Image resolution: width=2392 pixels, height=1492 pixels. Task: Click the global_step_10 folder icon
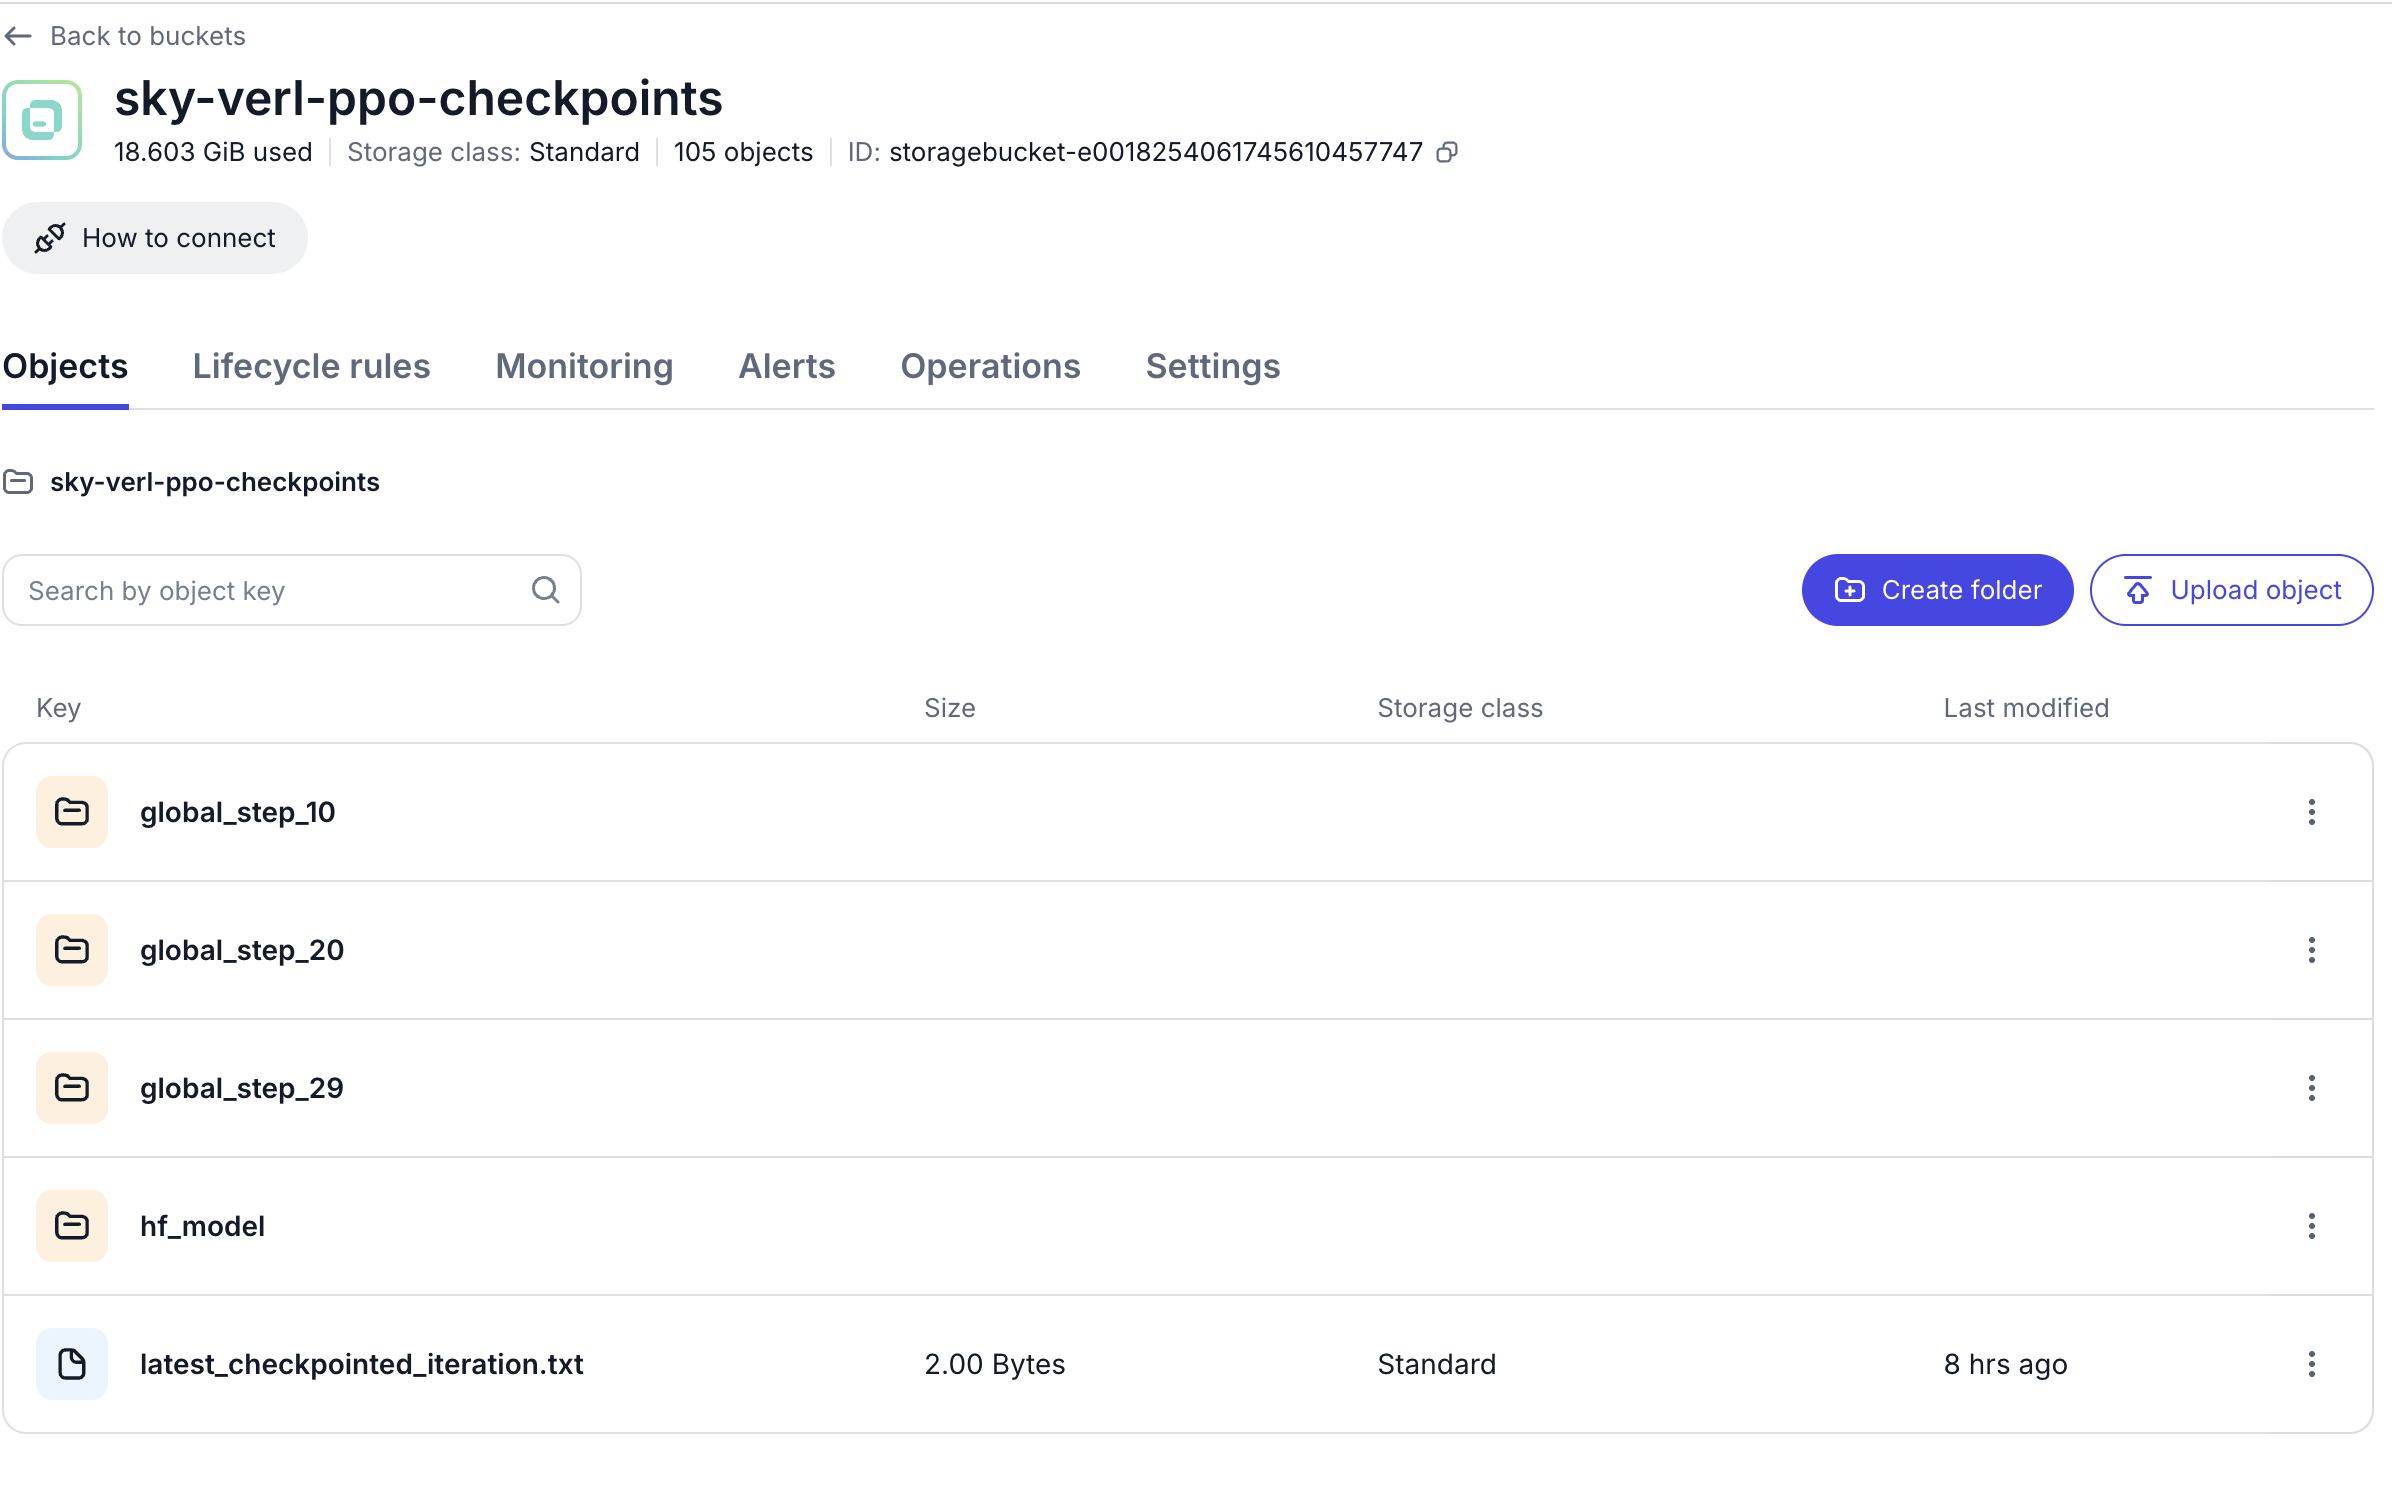coord(72,812)
